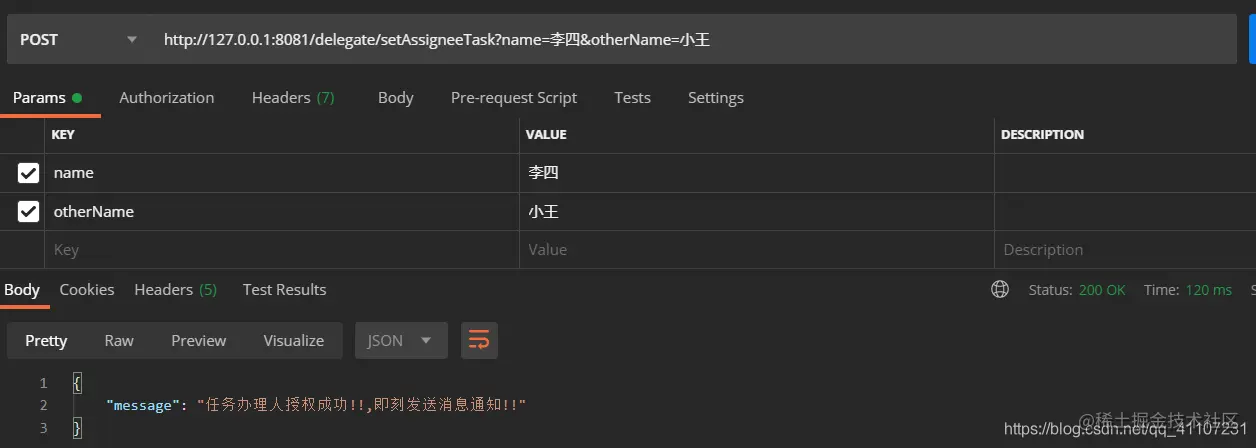Open the Authorization tab
The width and height of the screenshot is (1256, 448).
coord(167,98)
